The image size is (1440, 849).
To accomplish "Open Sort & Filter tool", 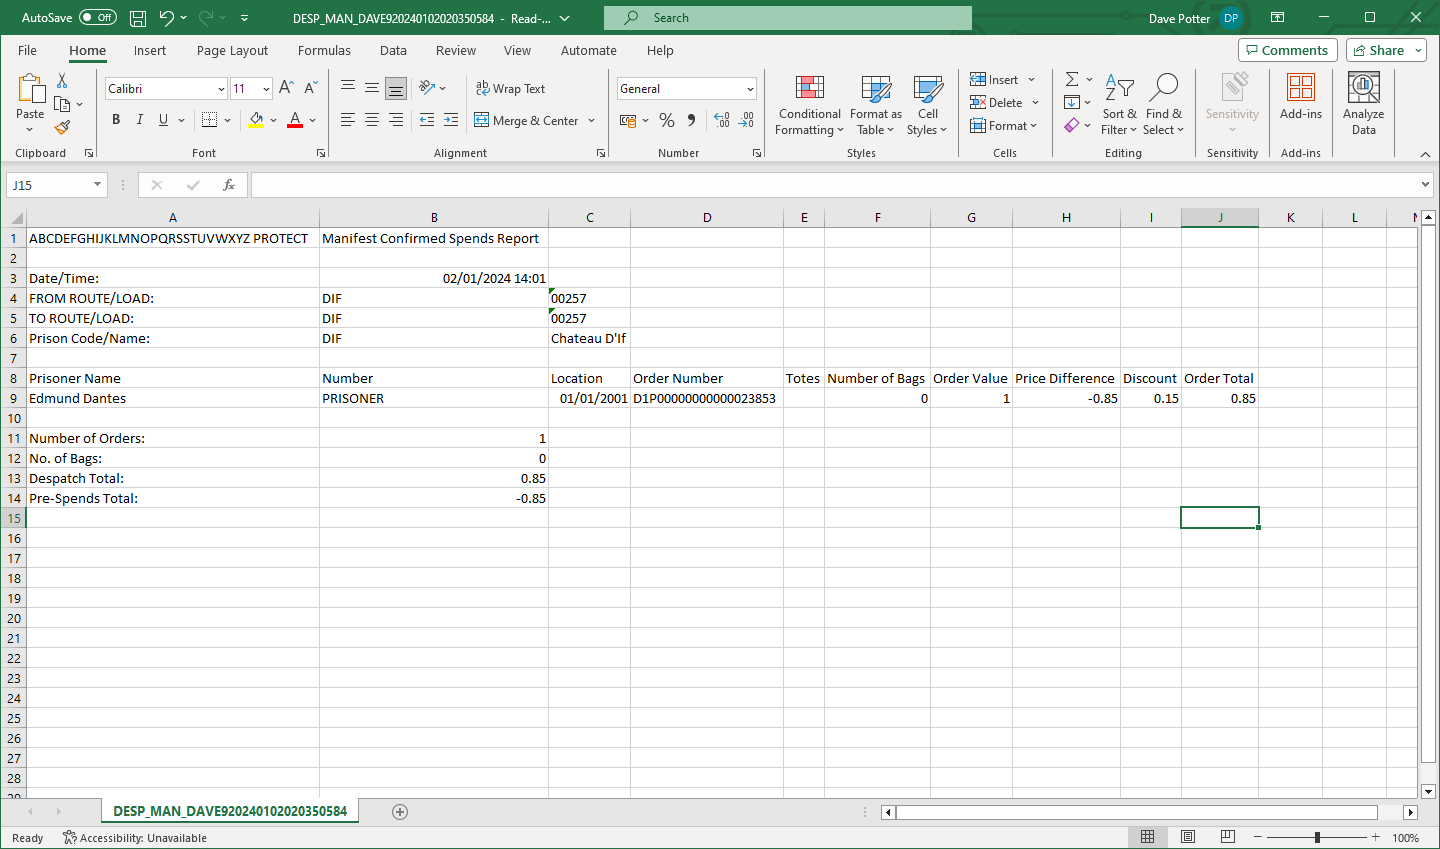I will pos(1119,105).
